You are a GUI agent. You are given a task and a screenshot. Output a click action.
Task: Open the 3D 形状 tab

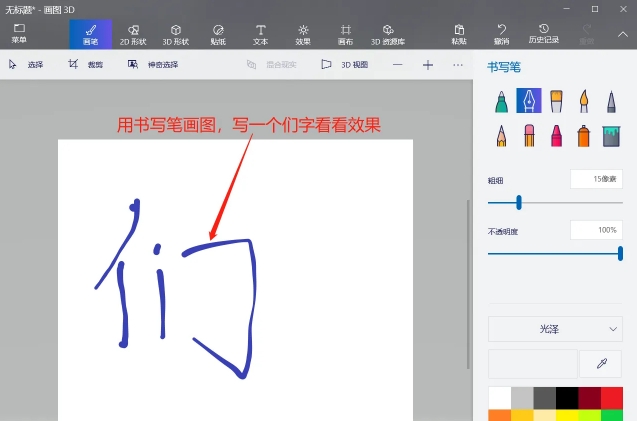(176, 35)
